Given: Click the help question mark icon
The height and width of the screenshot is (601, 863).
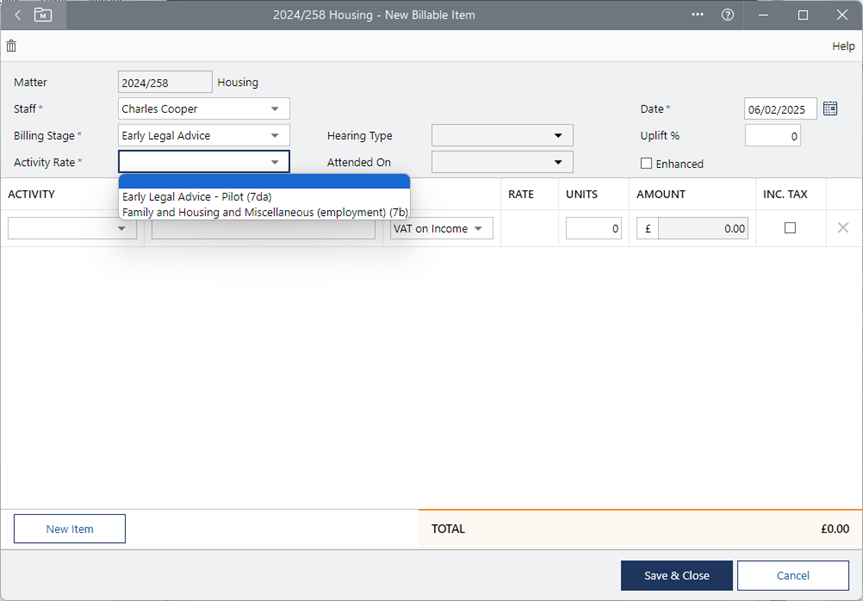Looking at the screenshot, I should [728, 15].
